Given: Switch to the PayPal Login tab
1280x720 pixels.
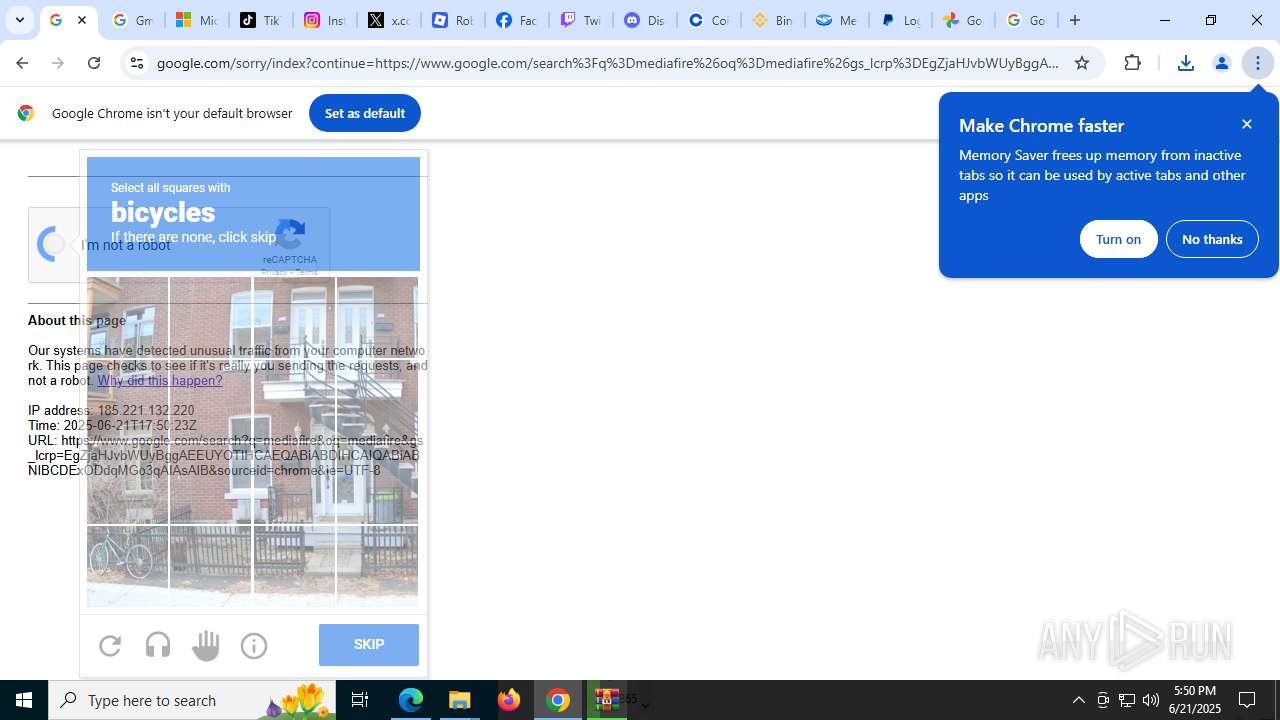Looking at the screenshot, I should [x=899, y=20].
